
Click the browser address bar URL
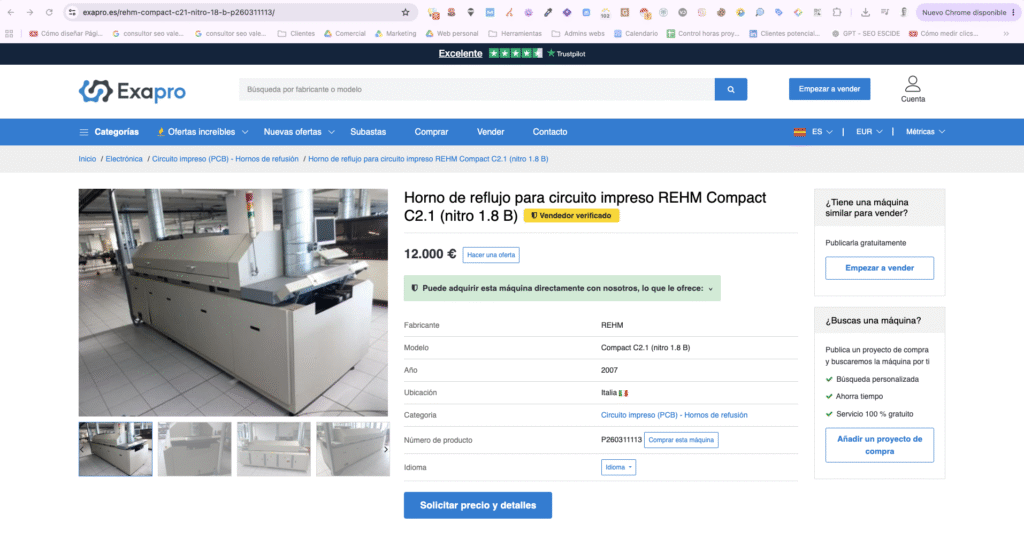click(x=178, y=12)
